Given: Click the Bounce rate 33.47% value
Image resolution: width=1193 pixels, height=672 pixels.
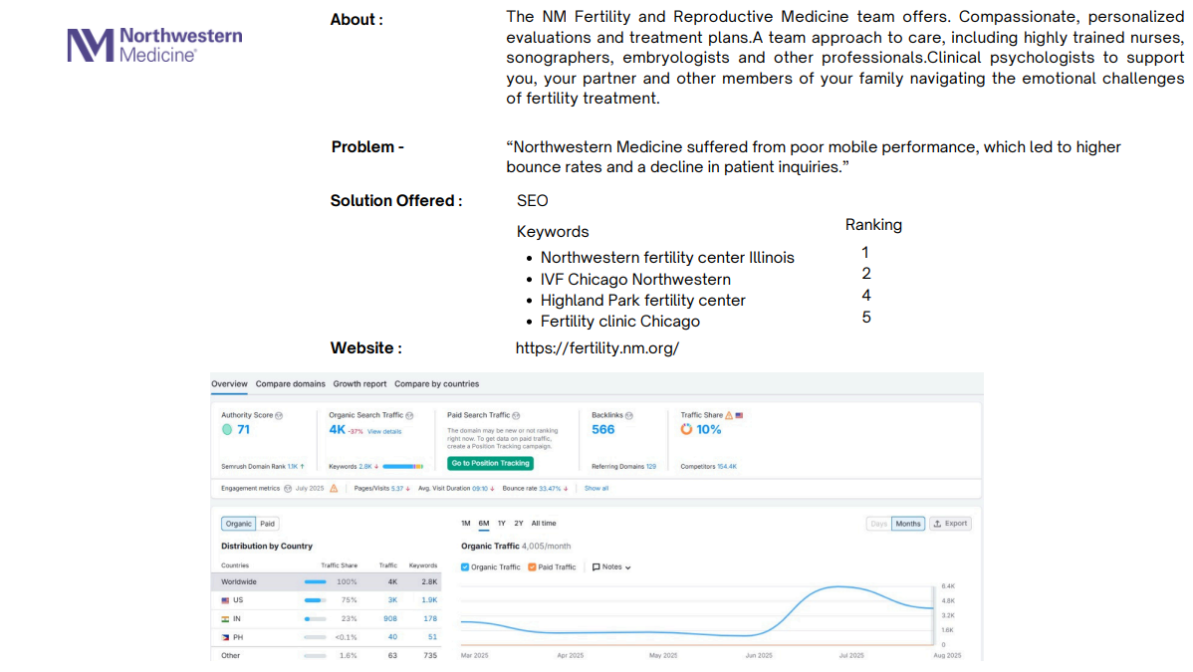Looking at the screenshot, I should (x=550, y=489).
